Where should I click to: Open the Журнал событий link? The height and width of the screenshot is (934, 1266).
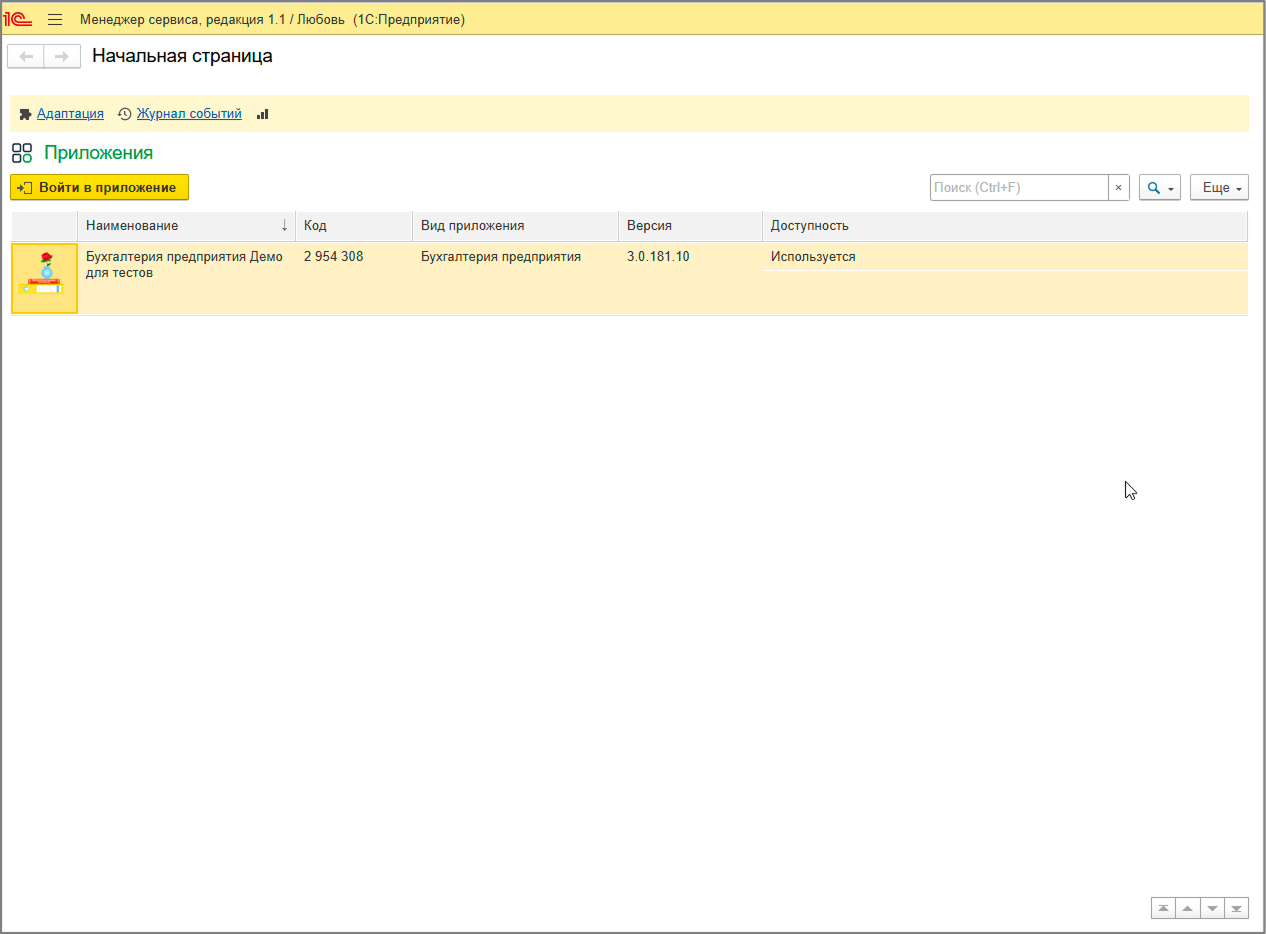(x=189, y=114)
